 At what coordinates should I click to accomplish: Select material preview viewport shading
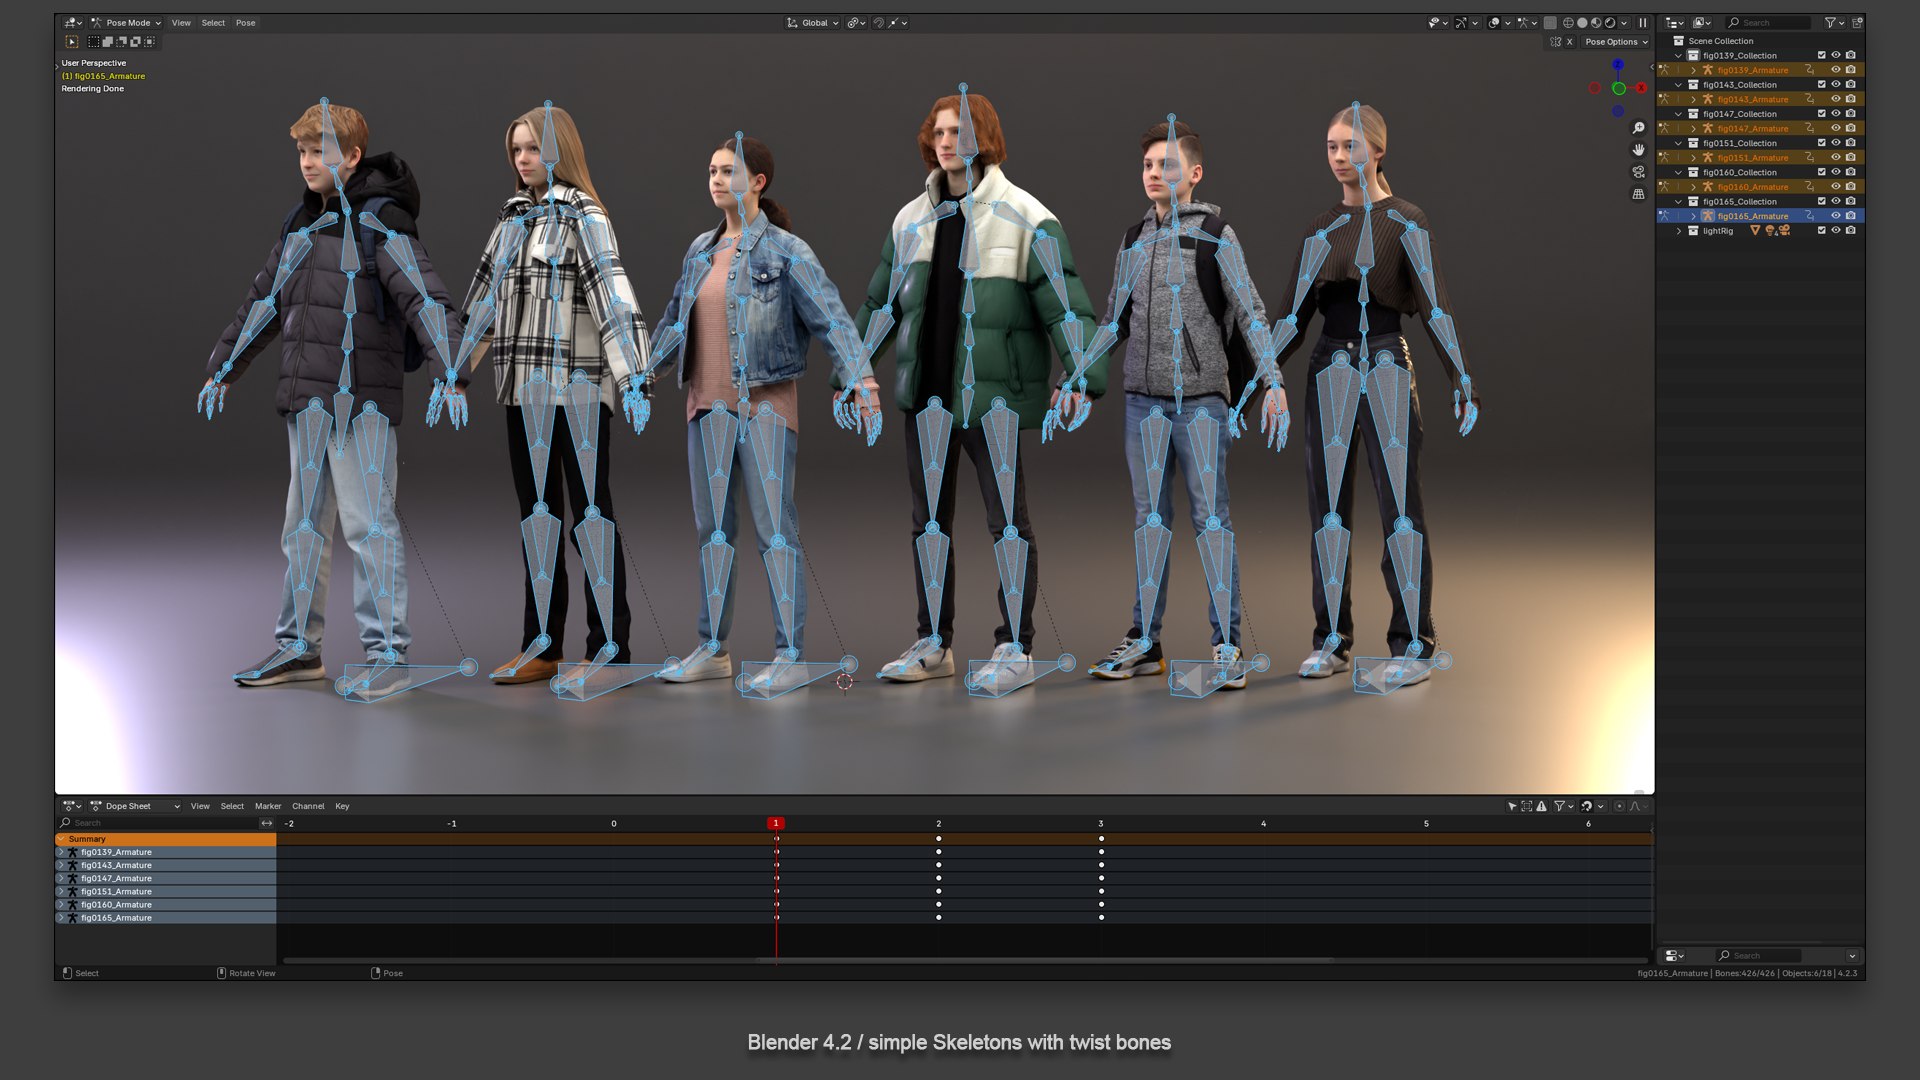click(x=1596, y=23)
